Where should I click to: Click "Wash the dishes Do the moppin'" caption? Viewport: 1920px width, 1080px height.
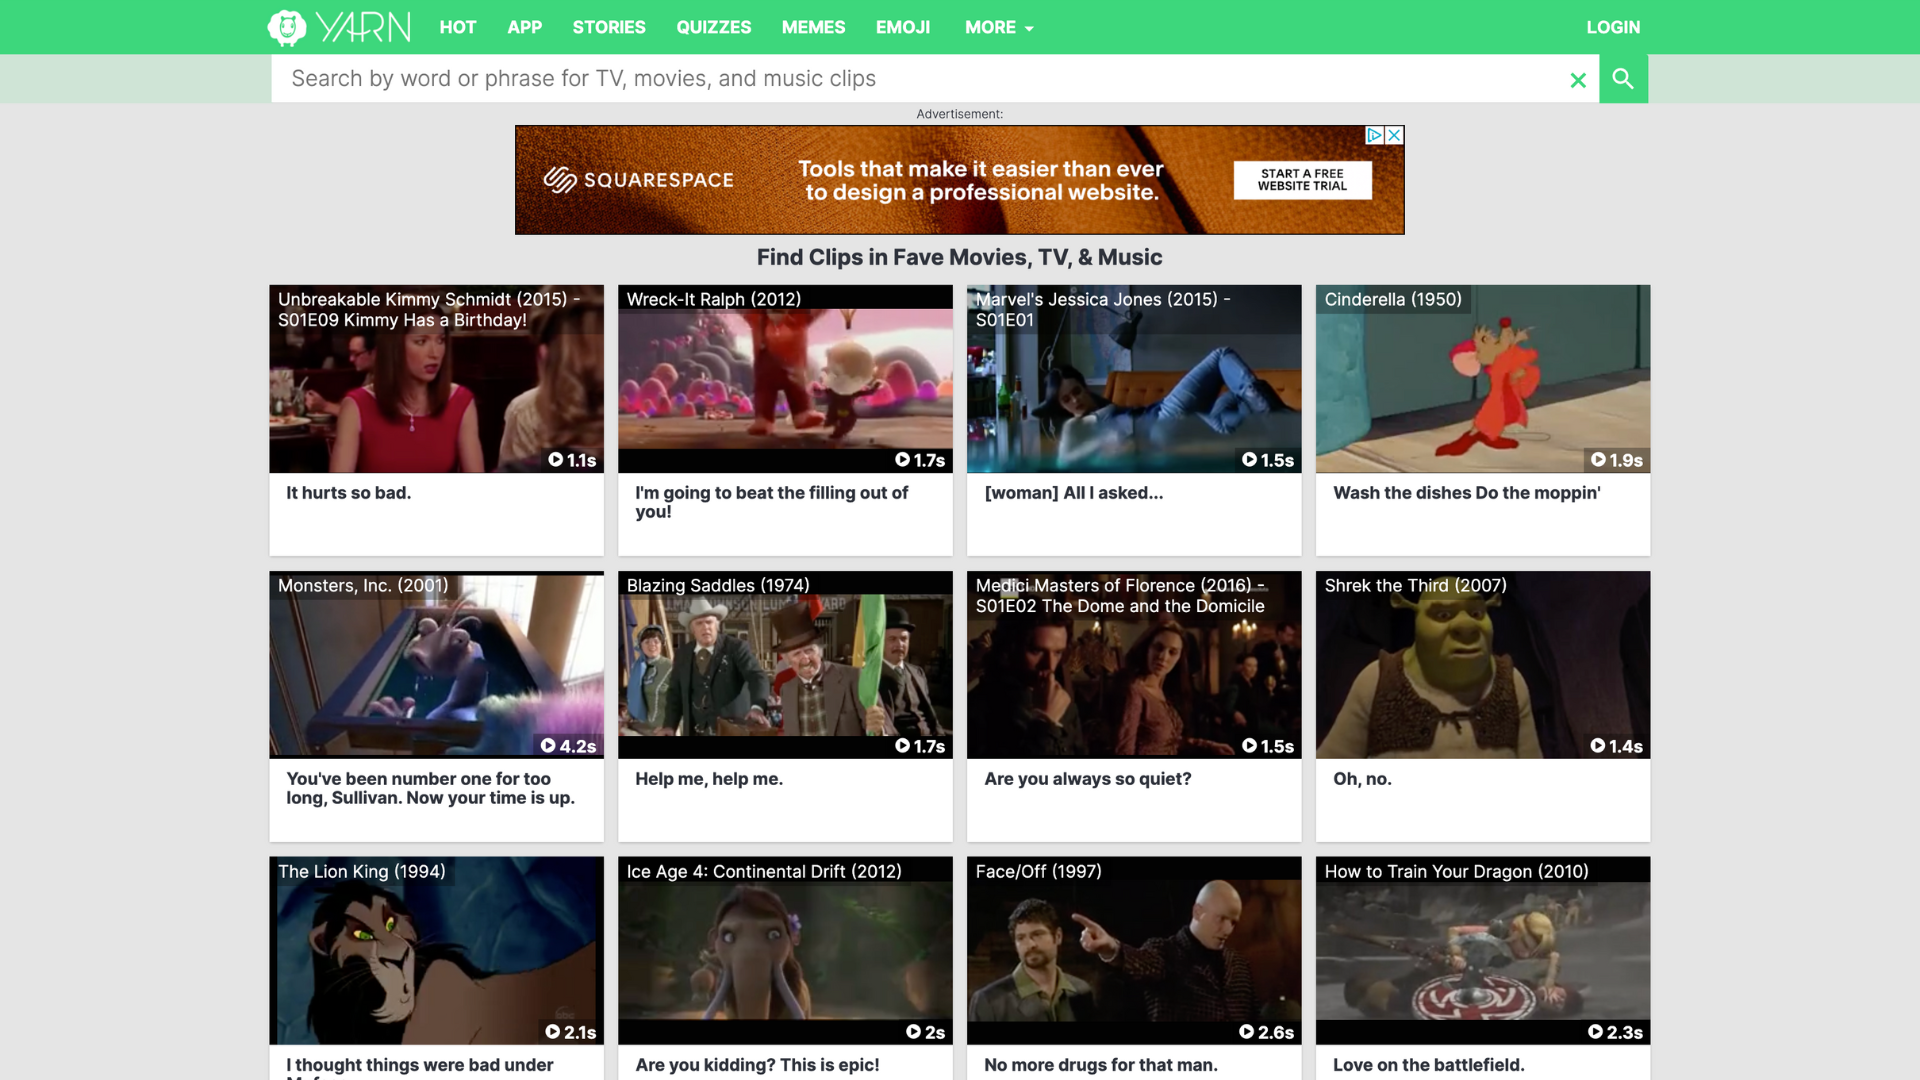tap(1467, 493)
